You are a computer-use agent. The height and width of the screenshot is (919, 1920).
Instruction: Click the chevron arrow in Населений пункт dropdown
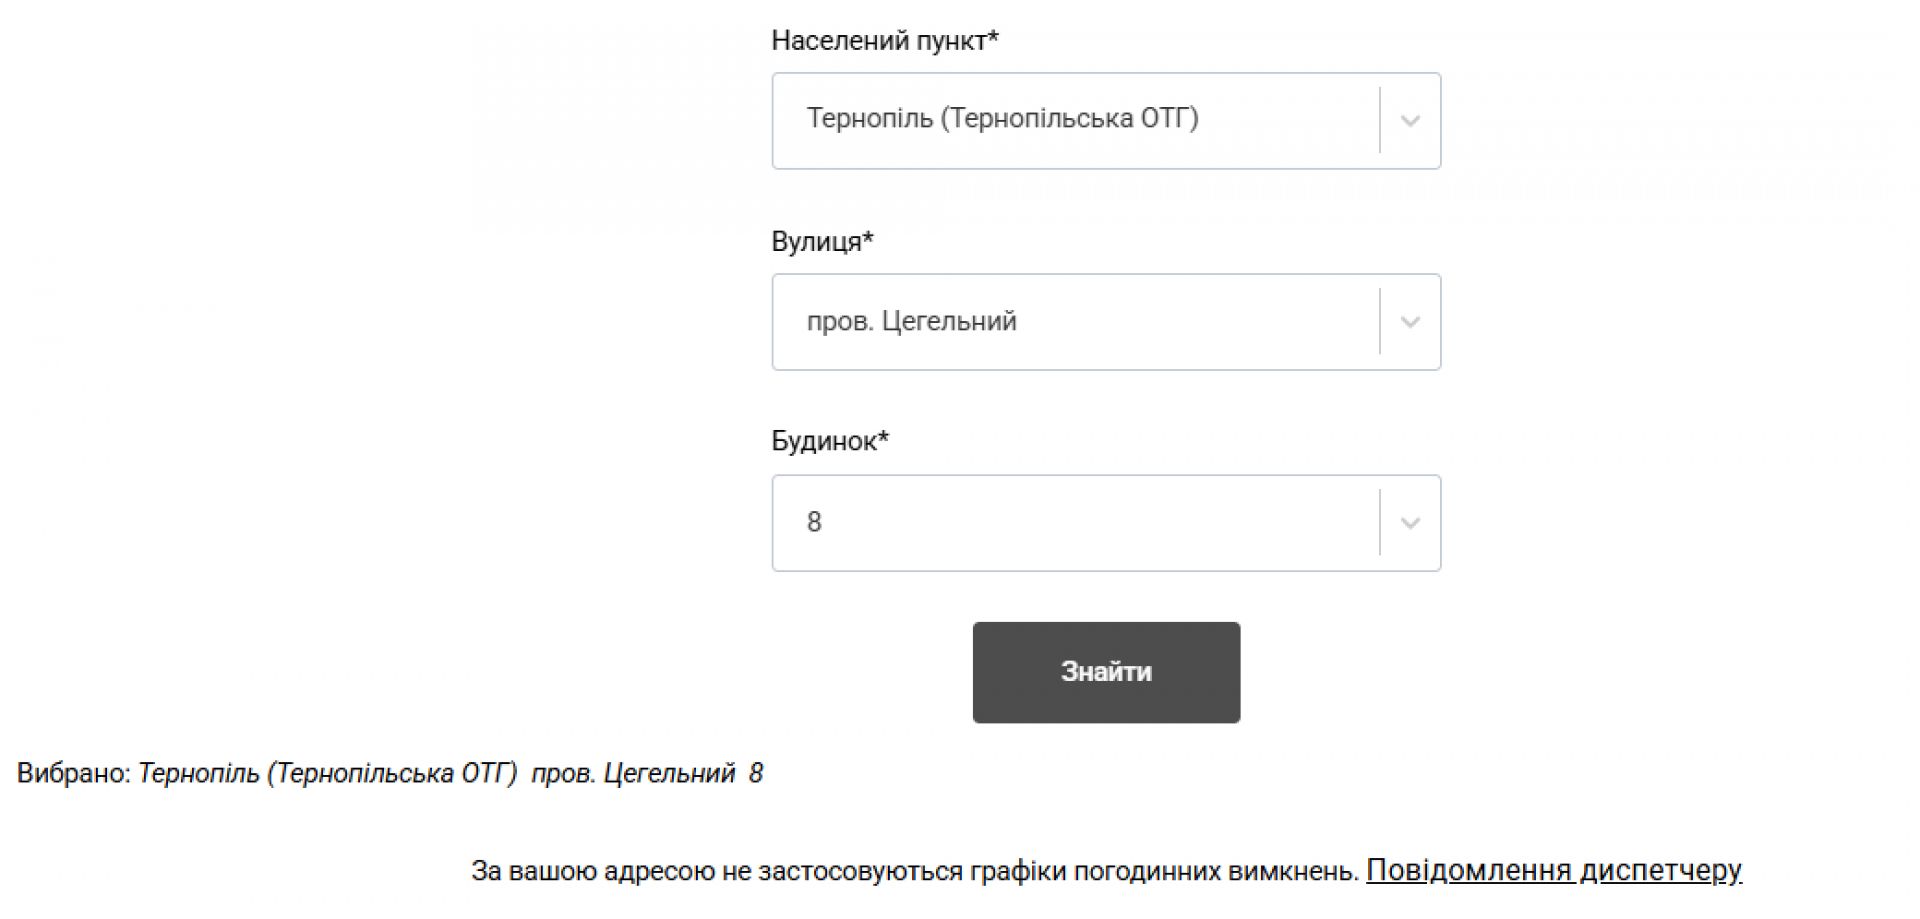pyautogui.click(x=1410, y=121)
